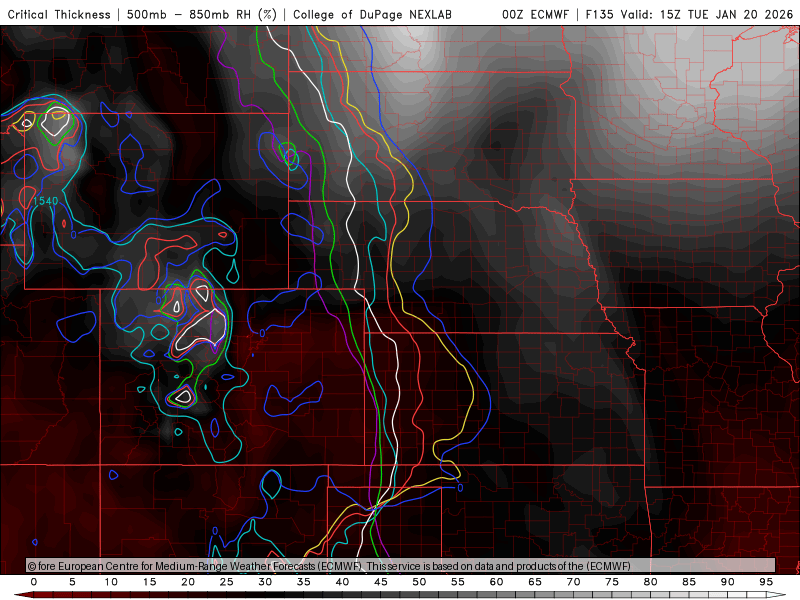Viewport: 800px width, 600px height.
Task: Click the '0' value on the RH scale
Action: click(x=34, y=582)
